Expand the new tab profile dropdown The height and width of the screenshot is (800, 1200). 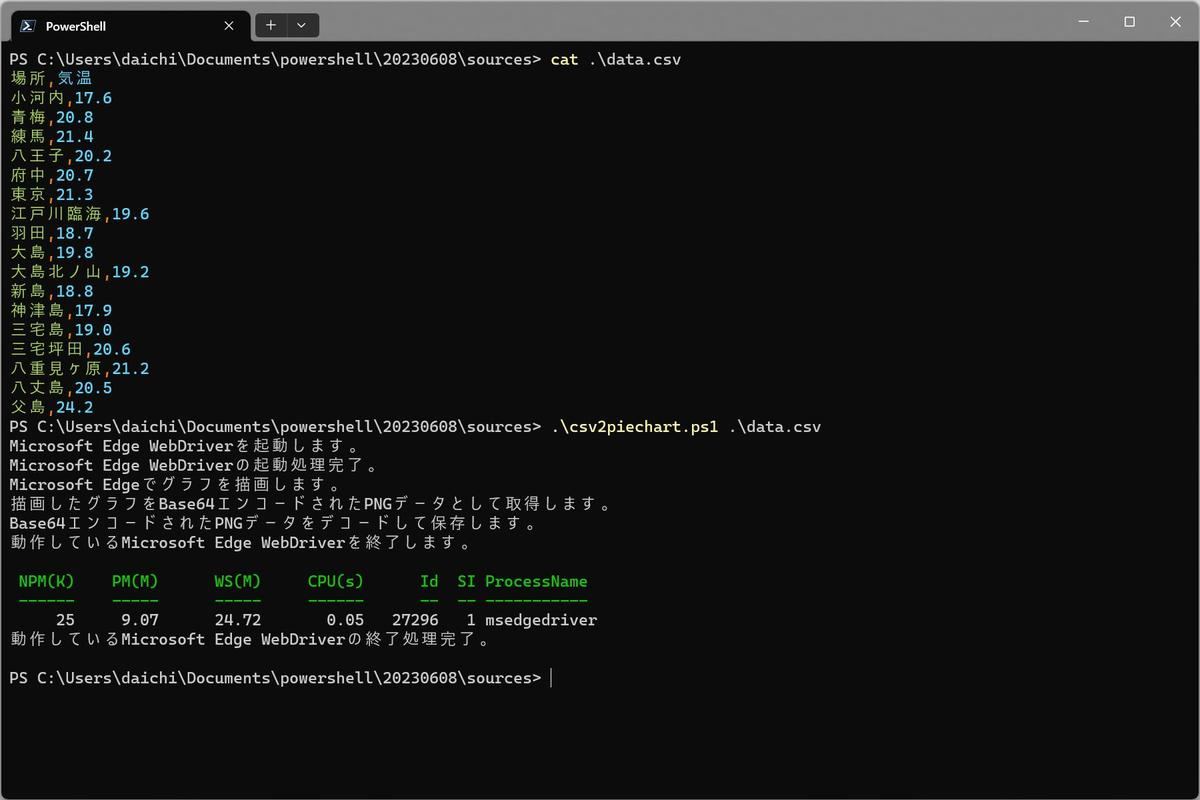click(303, 26)
